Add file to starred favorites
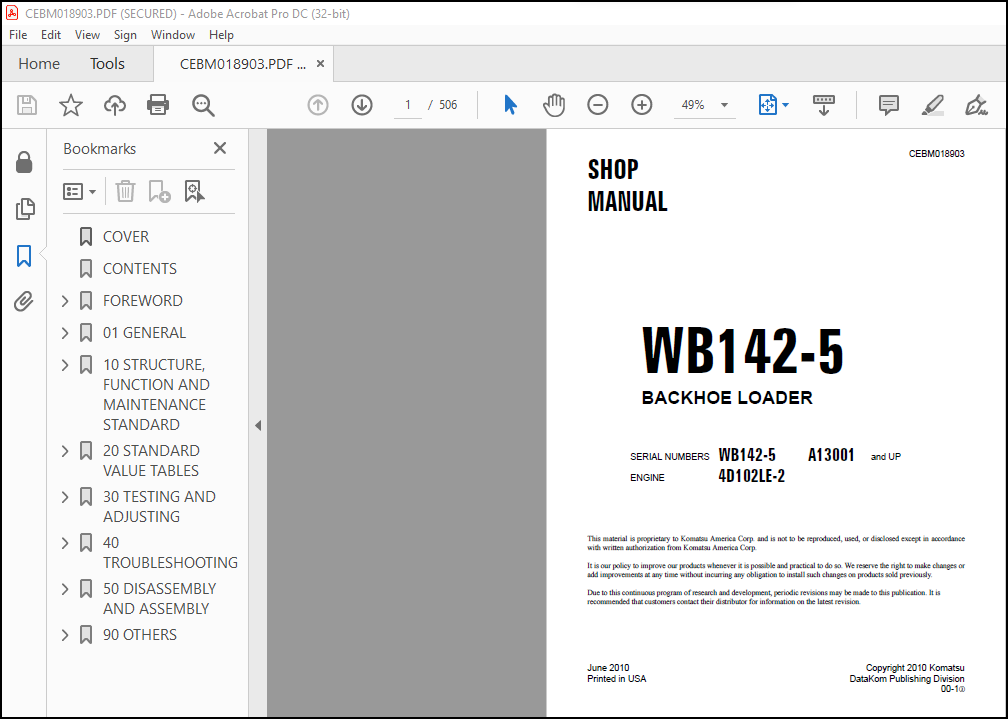 tap(71, 105)
